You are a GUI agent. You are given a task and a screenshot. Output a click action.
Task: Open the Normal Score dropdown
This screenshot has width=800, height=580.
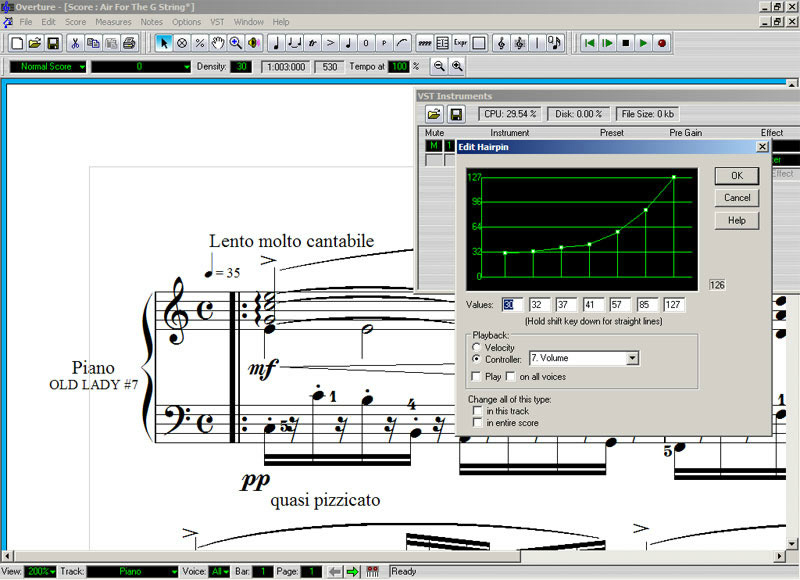click(x=80, y=67)
